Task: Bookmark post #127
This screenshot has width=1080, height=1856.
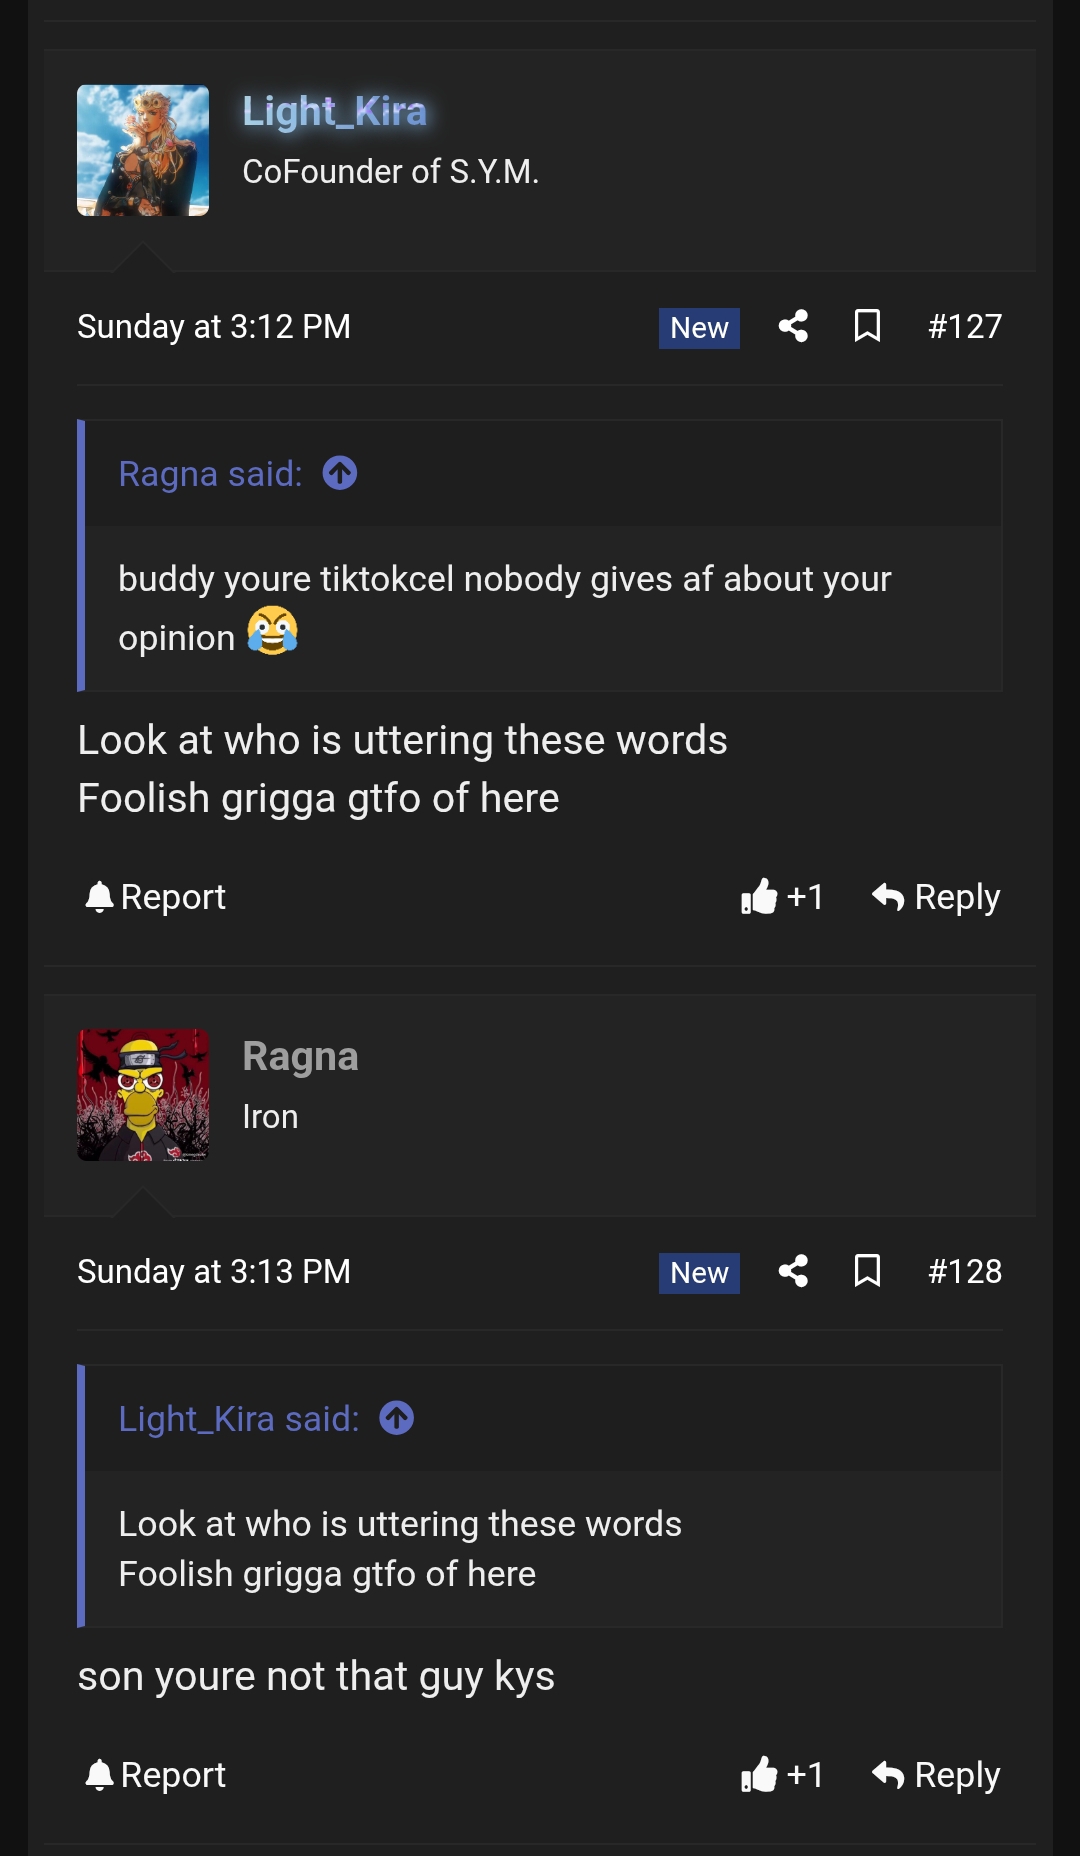Action: click(866, 326)
